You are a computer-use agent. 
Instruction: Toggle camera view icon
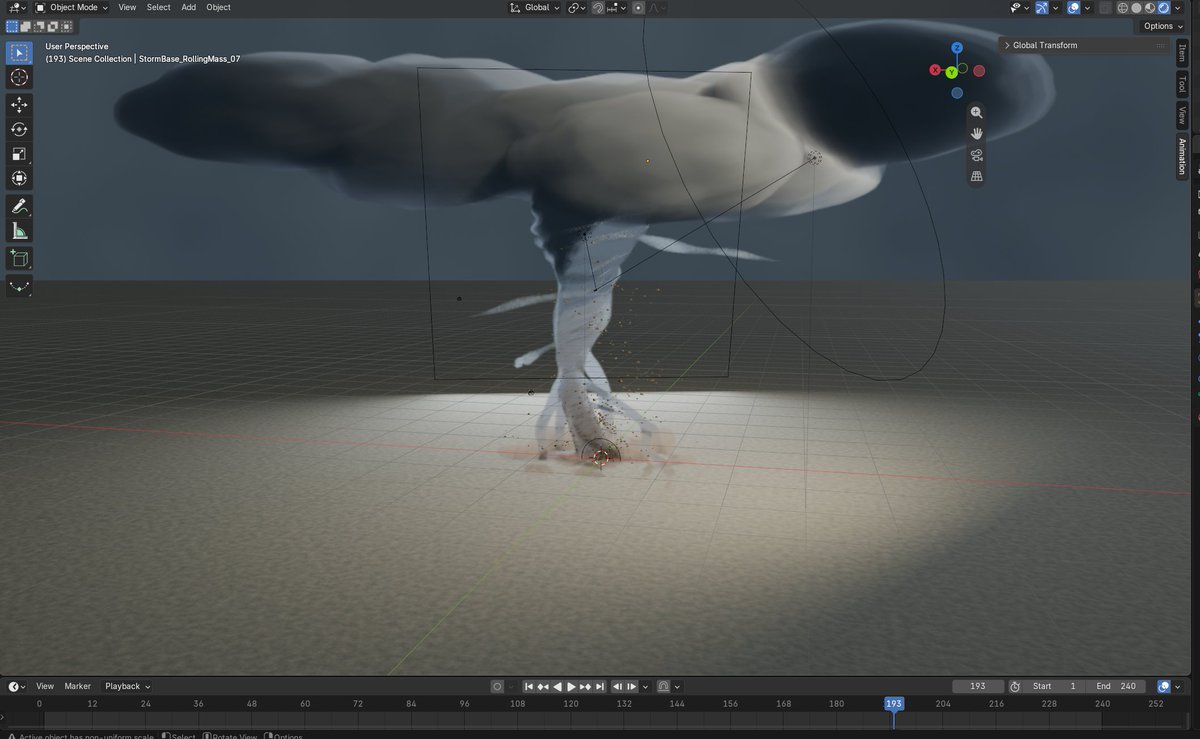977,155
